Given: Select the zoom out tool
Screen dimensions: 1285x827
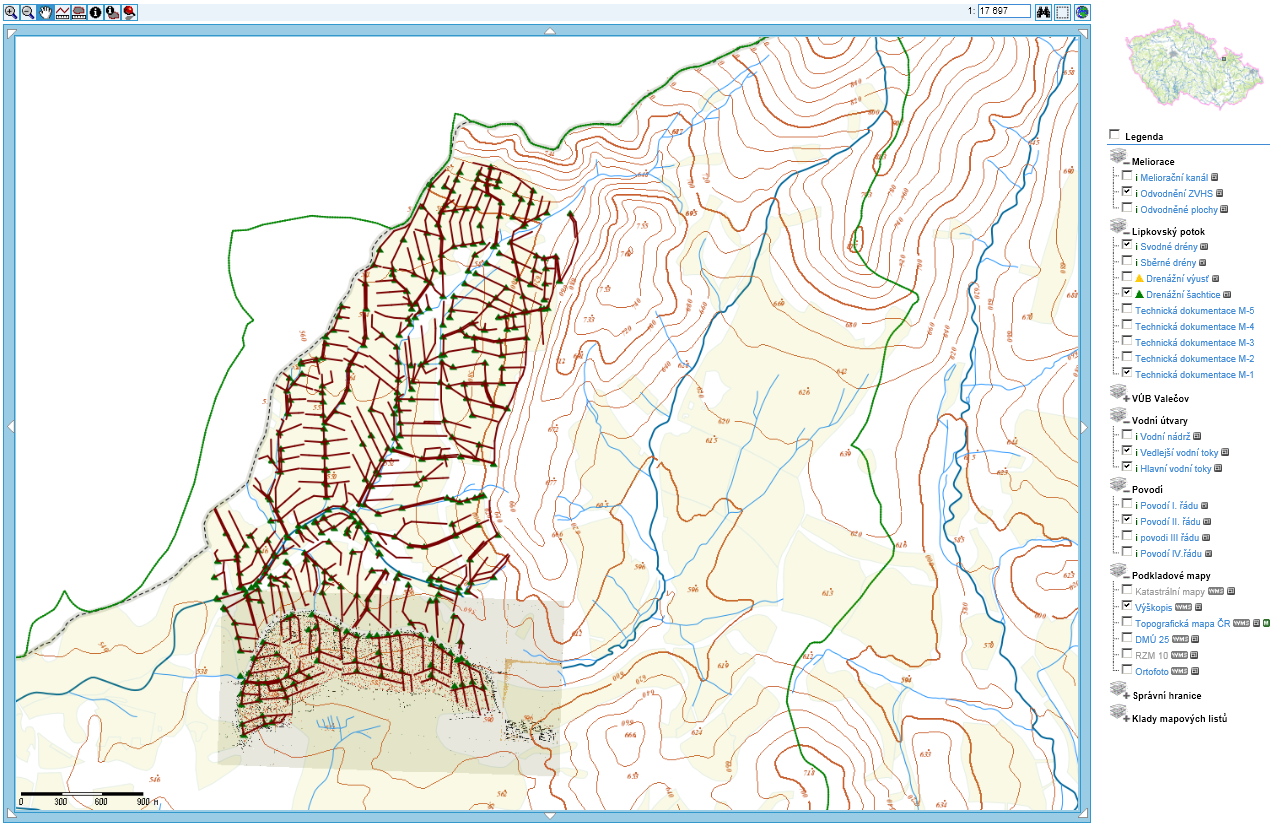Looking at the screenshot, I should [28, 12].
